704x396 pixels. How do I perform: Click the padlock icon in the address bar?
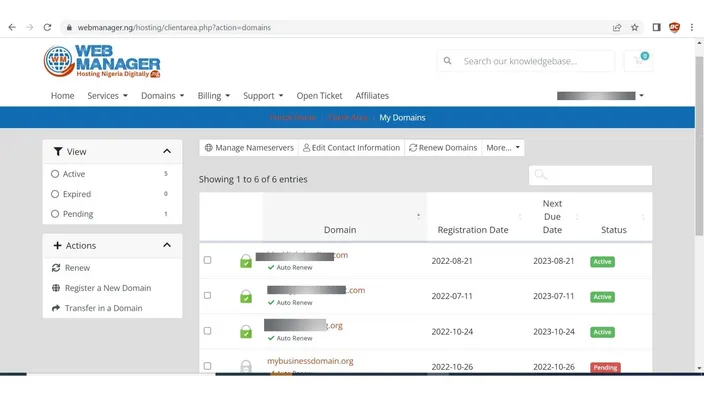69,27
